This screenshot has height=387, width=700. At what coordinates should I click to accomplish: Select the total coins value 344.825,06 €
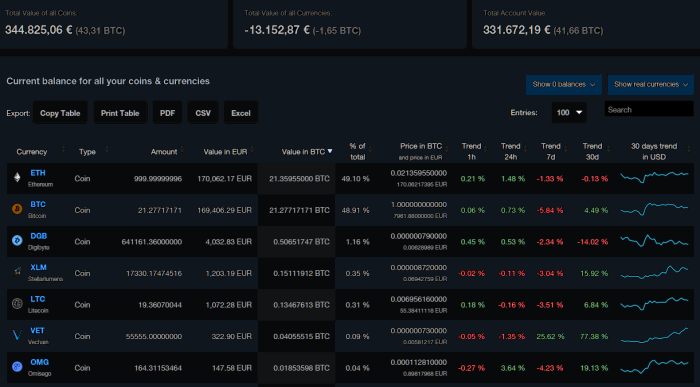[x=39, y=30]
